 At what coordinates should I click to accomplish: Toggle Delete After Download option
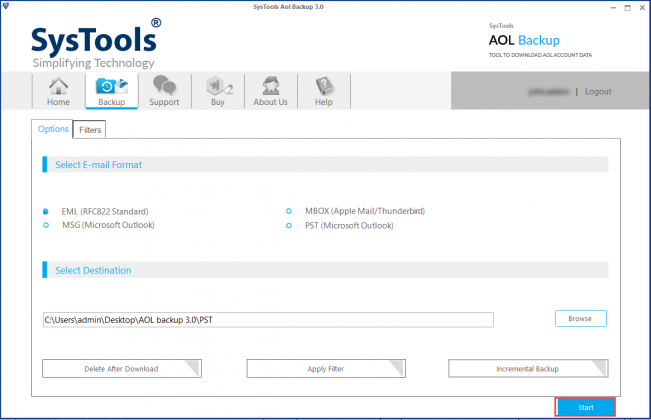pyautogui.click(x=121, y=369)
